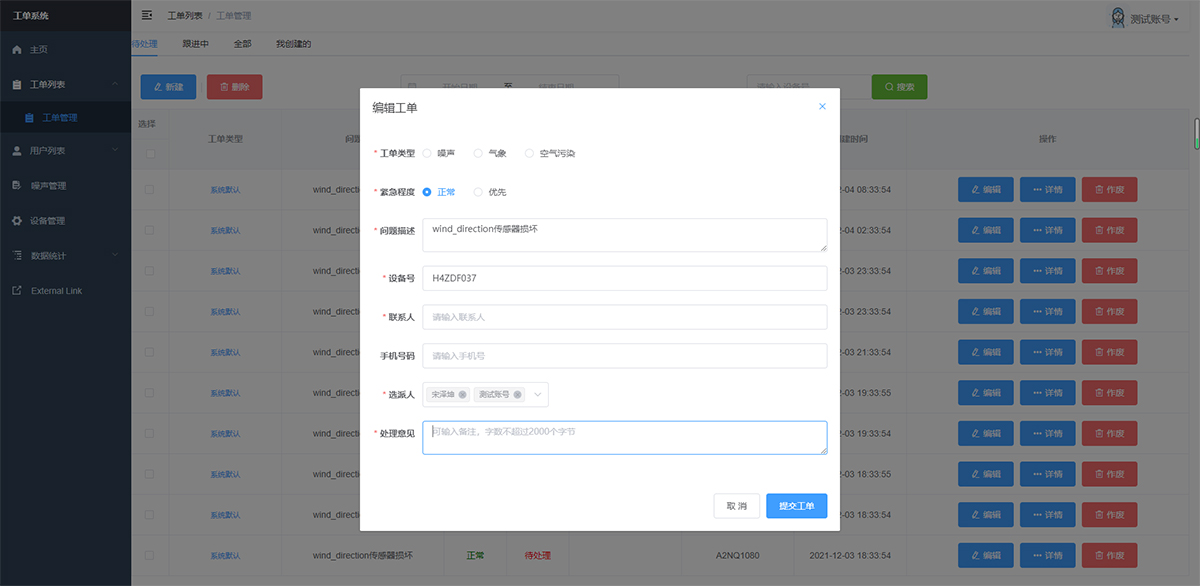1200x586 pixels.
Task: Click the hamburger menu collapse icon
Action: (x=148, y=15)
